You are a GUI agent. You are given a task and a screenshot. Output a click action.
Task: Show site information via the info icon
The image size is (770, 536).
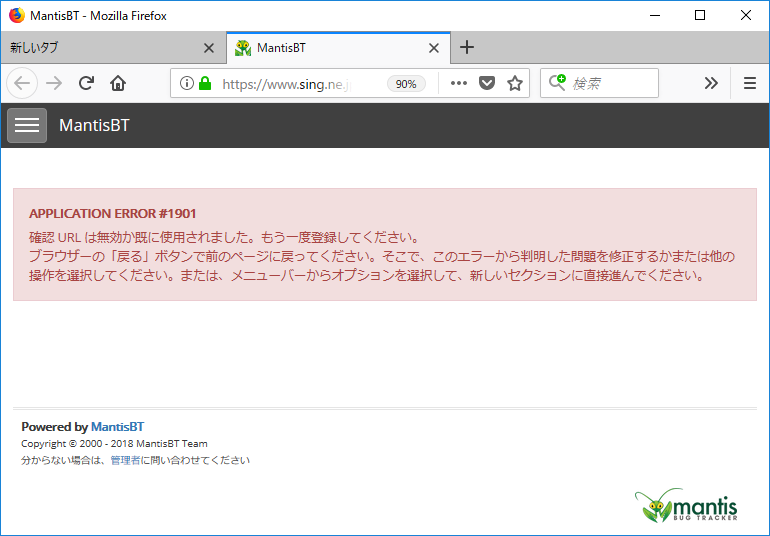click(187, 84)
